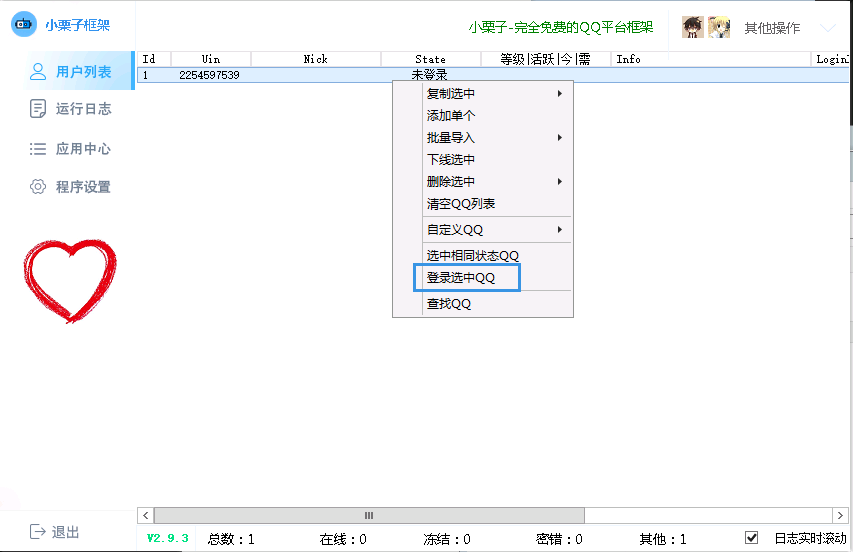Open the 其他操作 dropdown
This screenshot has height=552, width=853.
(x=772, y=28)
